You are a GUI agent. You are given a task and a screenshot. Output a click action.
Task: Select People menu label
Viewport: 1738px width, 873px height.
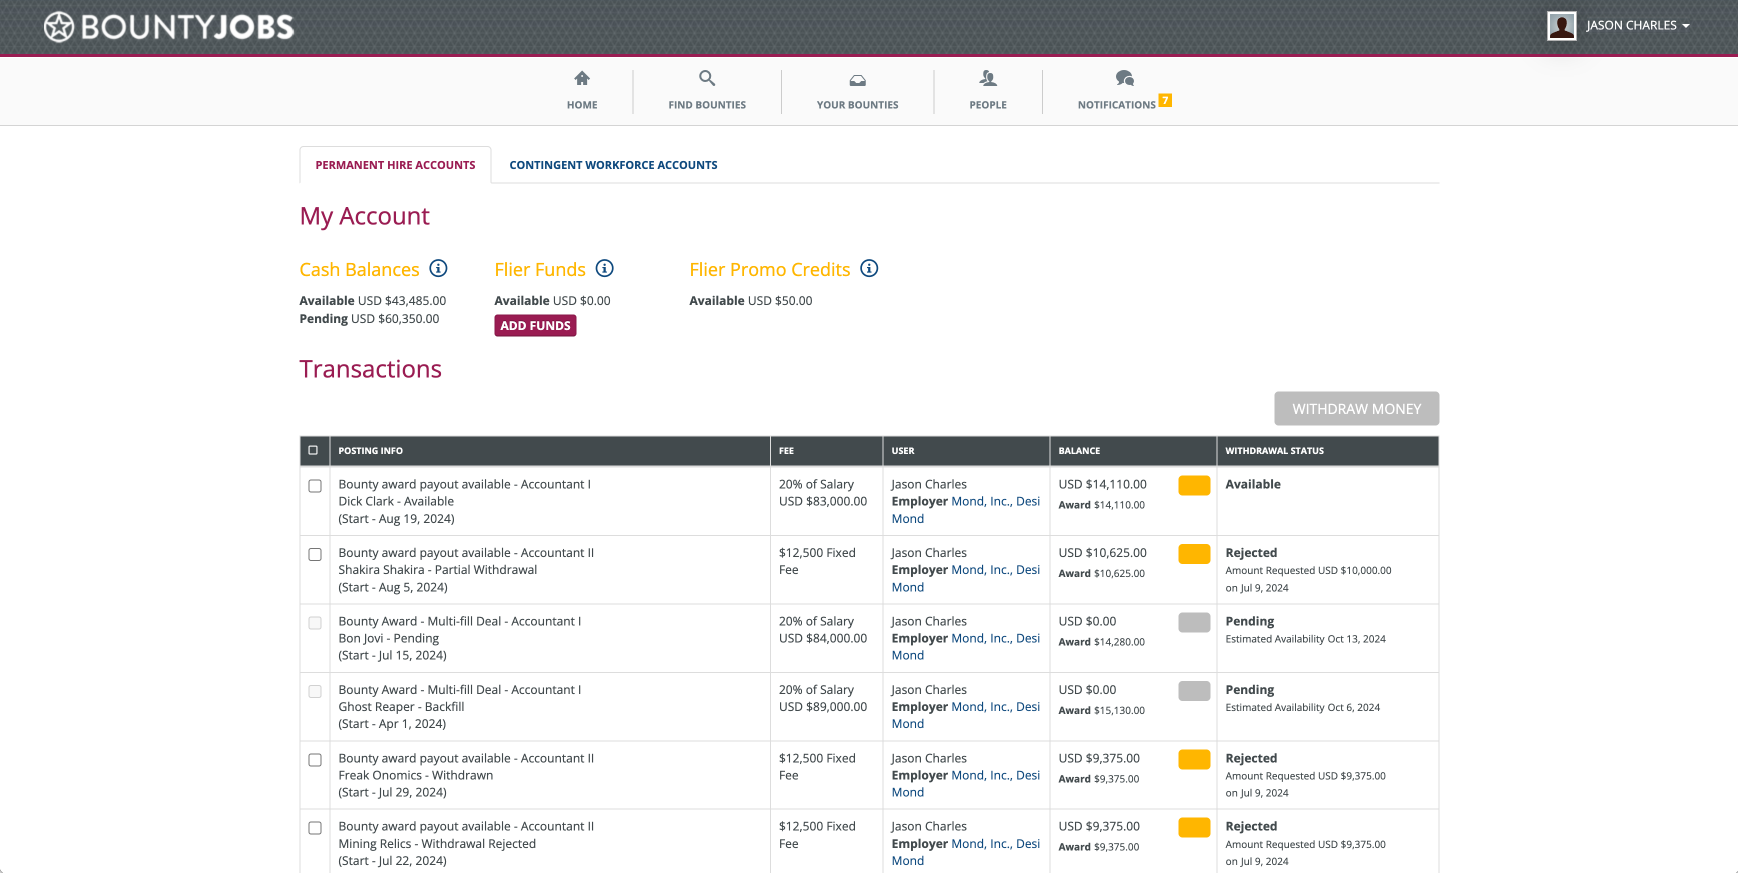(988, 105)
